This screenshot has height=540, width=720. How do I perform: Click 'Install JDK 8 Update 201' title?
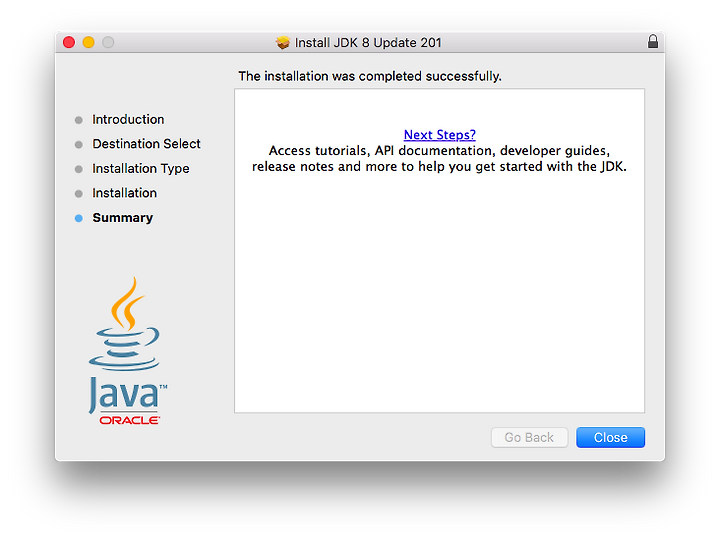click(x=368, y=43)
